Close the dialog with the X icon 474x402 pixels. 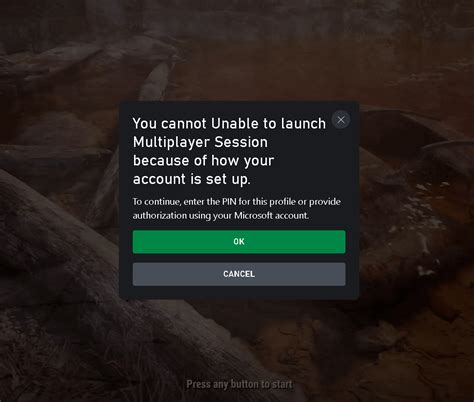341,120
